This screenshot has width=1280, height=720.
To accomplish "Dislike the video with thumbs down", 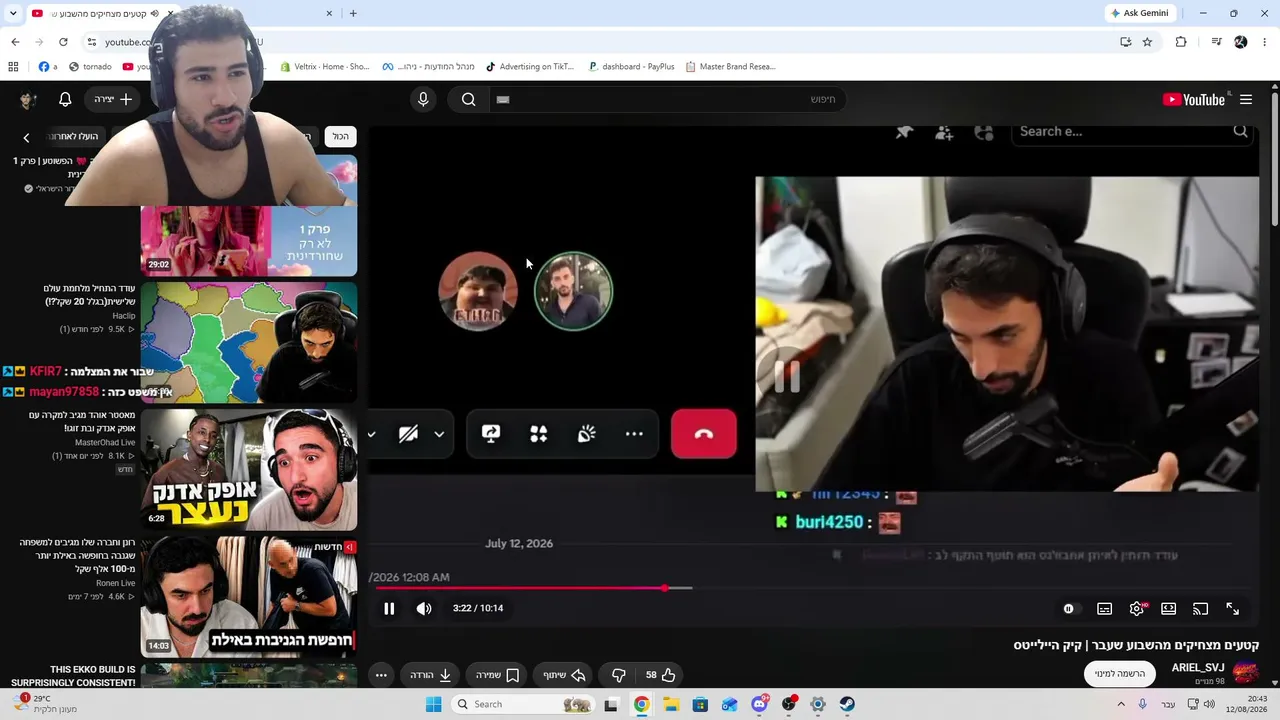I will tap(619, 675).
